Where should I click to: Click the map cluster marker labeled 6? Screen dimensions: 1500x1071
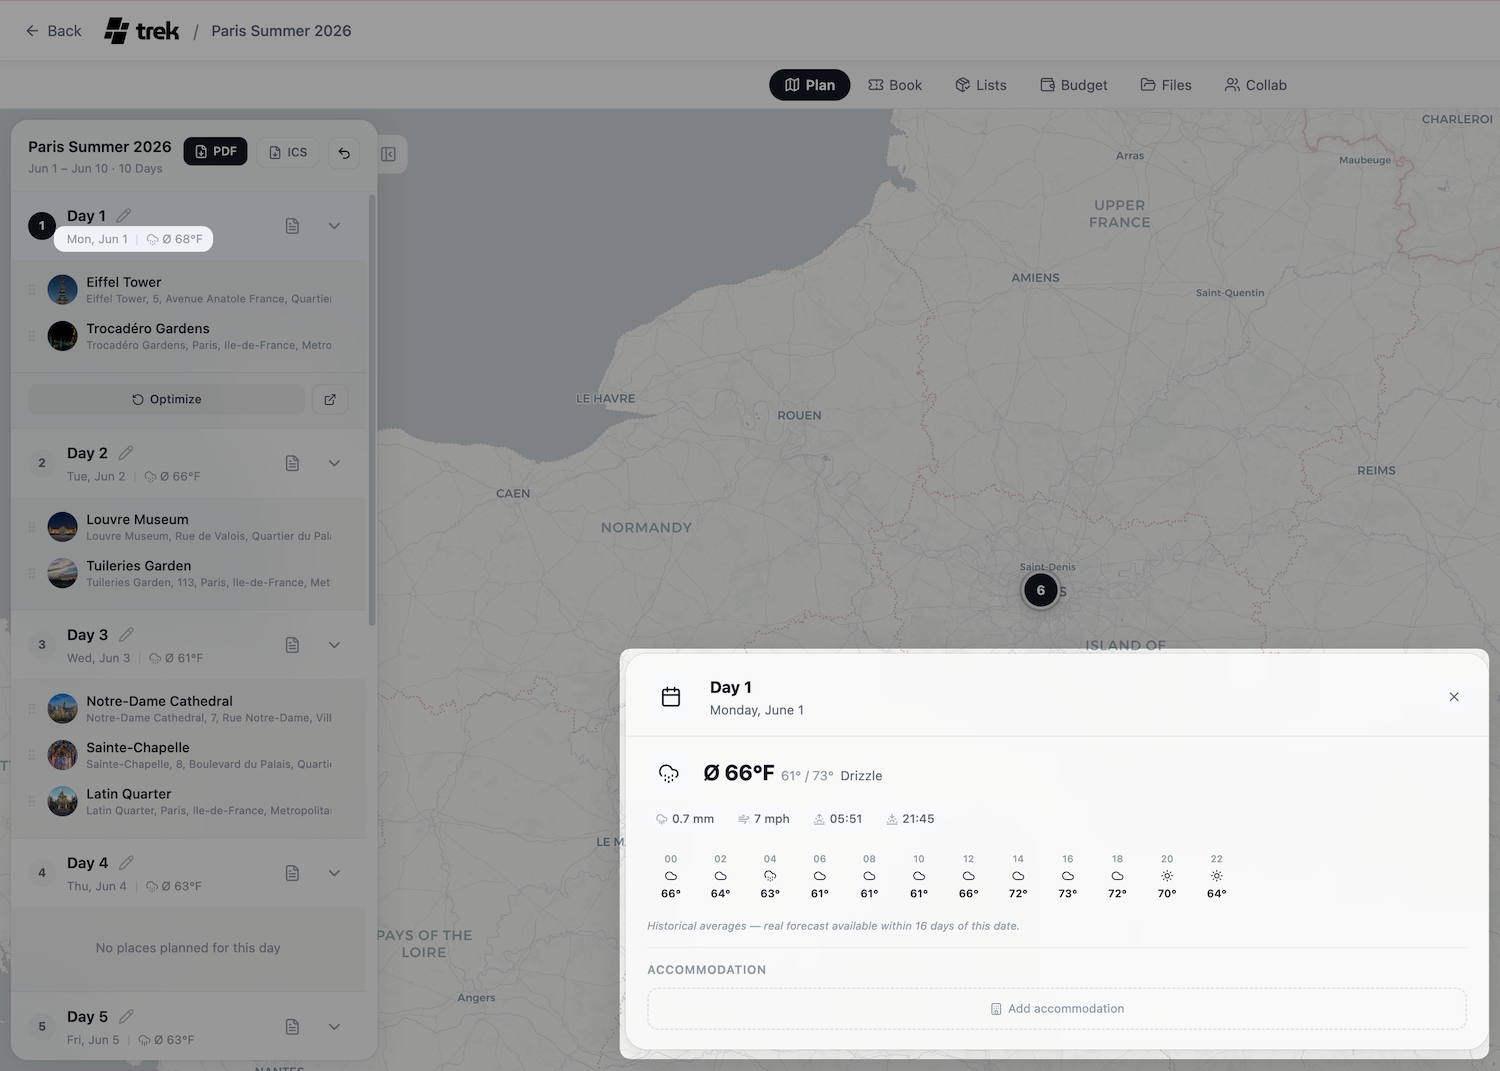pyautogui.click(x=1040, y=590)
